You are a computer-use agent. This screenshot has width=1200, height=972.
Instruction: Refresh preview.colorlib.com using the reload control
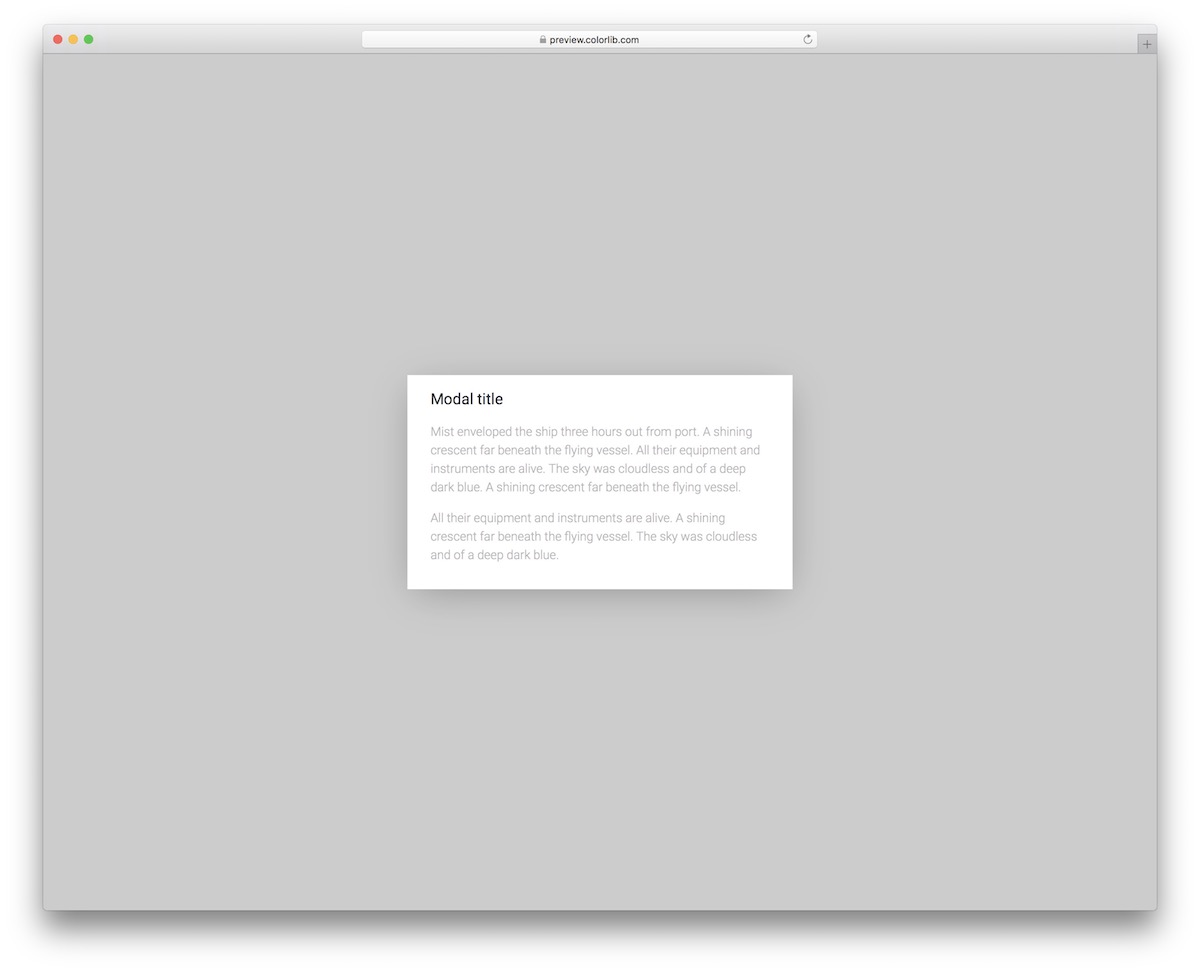(807, 39)
